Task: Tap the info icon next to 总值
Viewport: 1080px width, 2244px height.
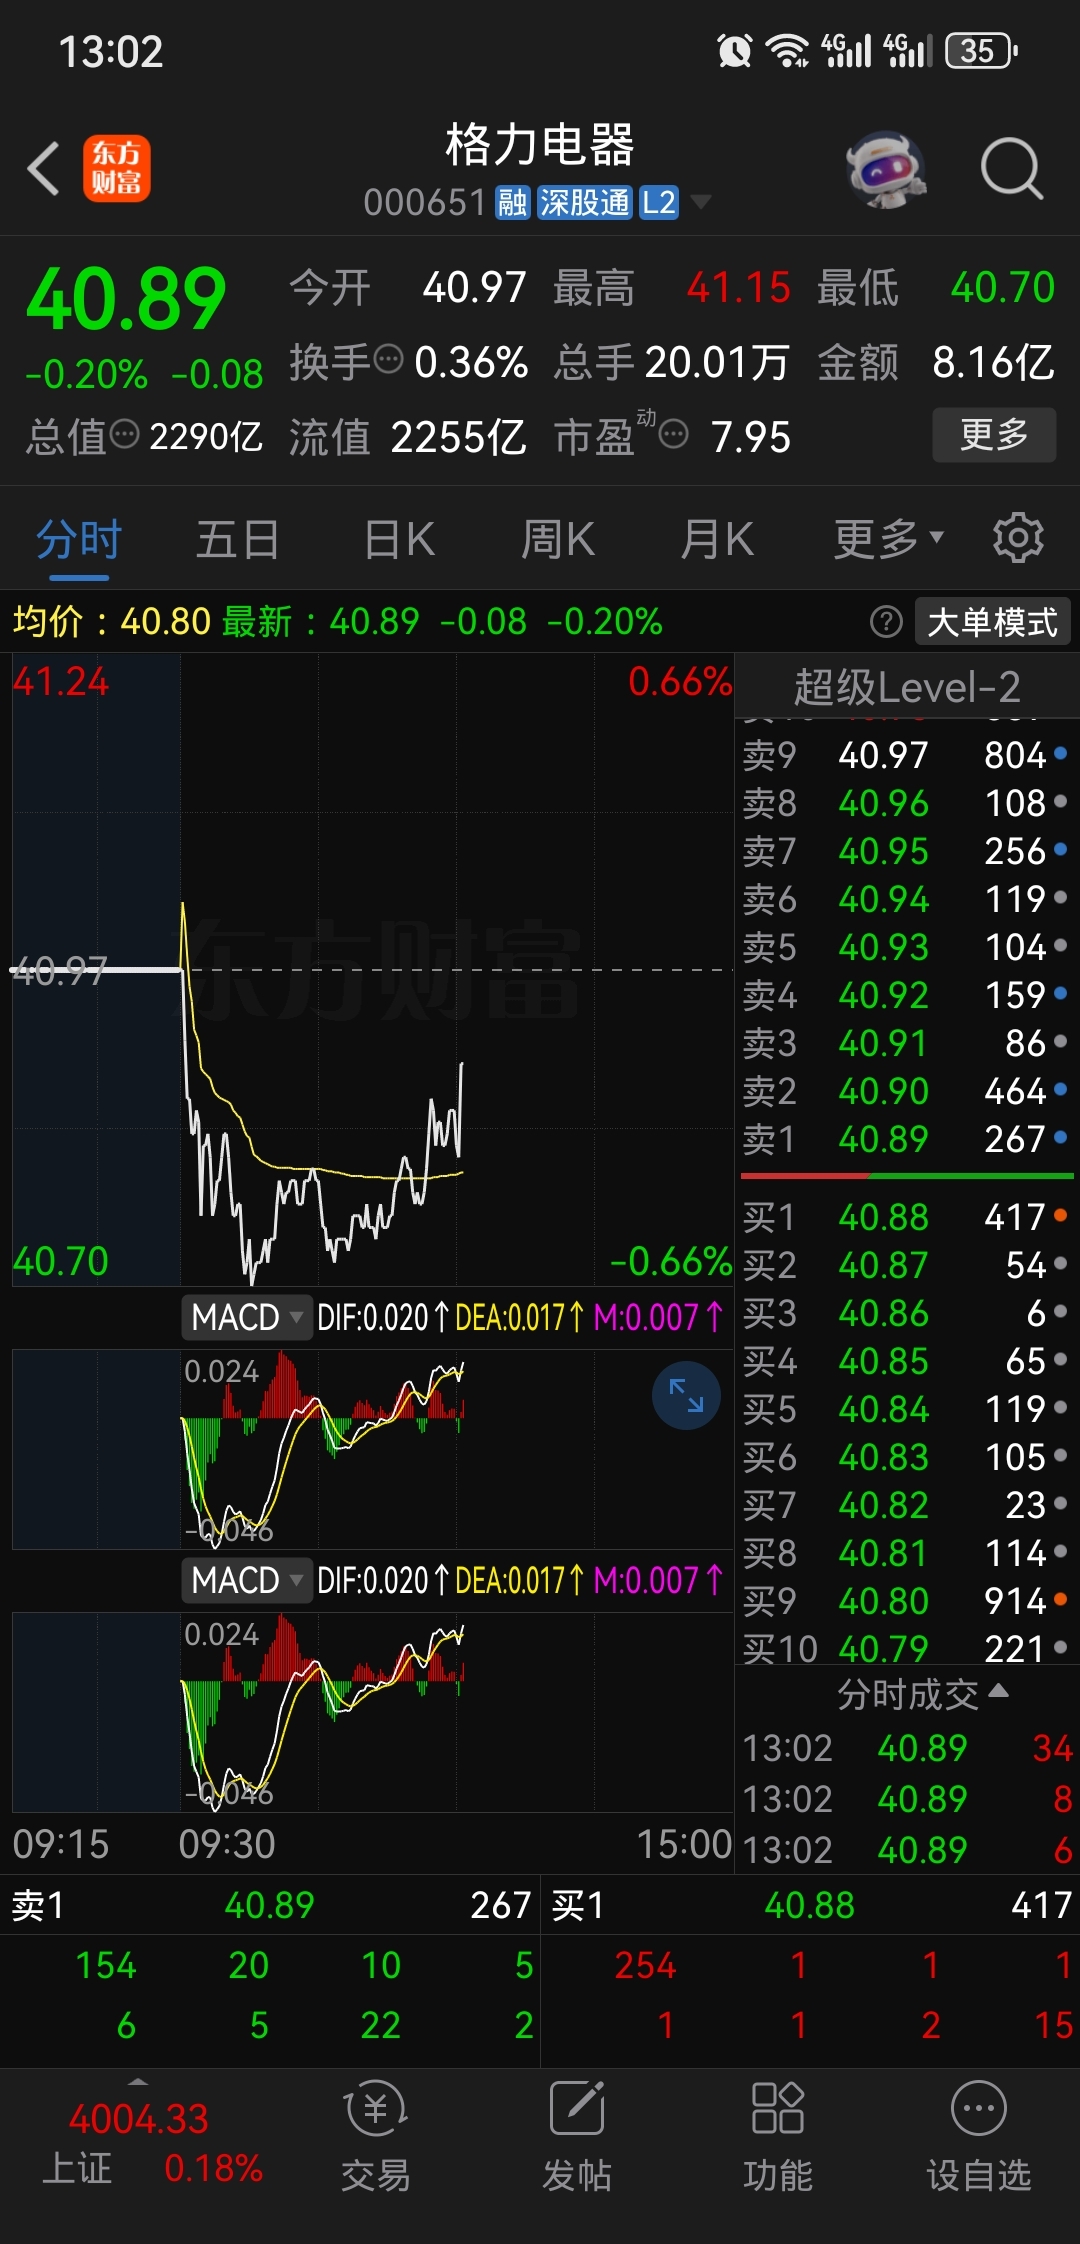Action: 124,434
